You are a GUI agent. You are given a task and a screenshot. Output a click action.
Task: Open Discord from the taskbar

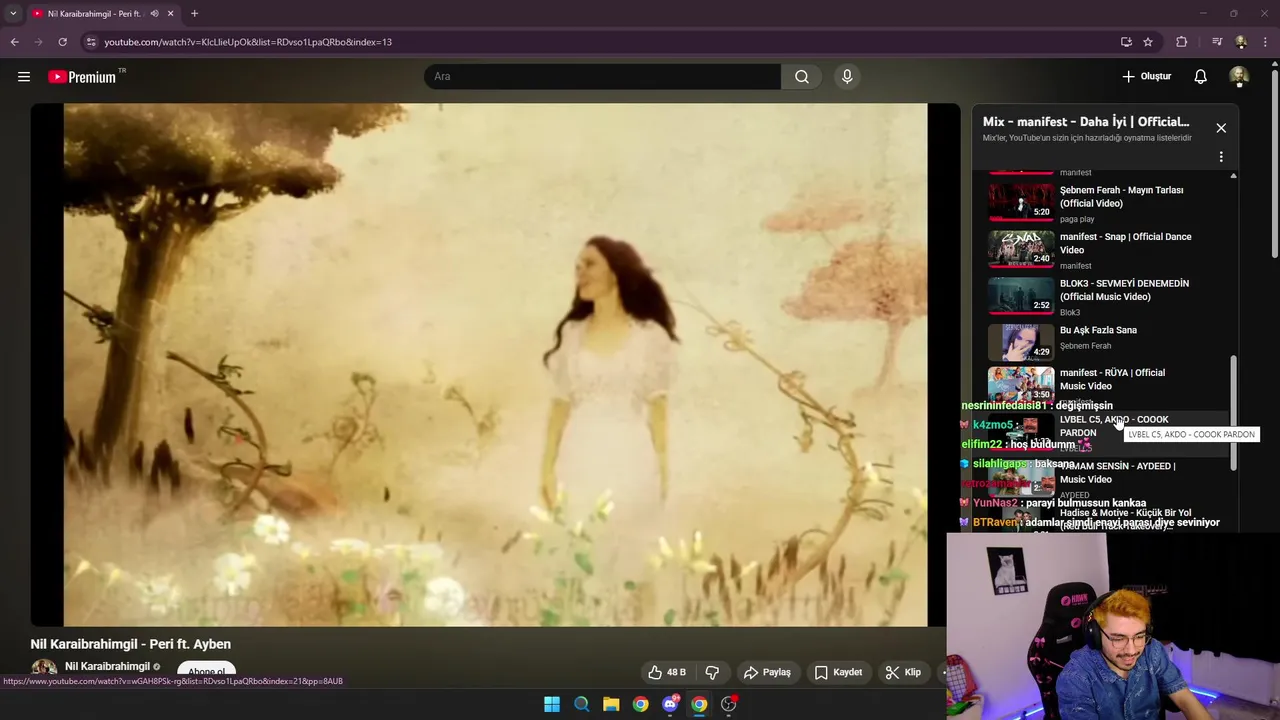click(670, 704)
